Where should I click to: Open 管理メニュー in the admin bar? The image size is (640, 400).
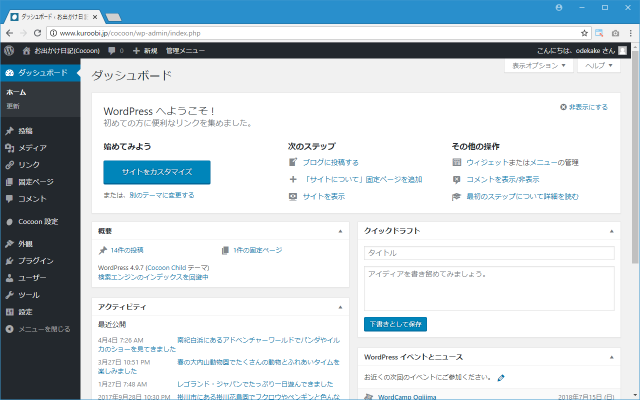185,49
